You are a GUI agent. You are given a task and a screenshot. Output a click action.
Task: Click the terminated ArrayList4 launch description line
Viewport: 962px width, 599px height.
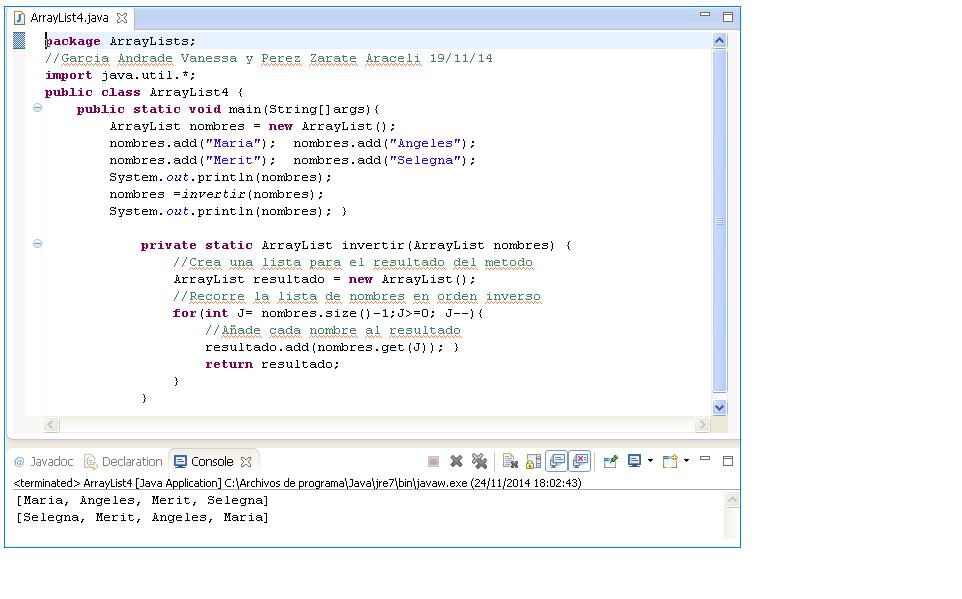[298, 483]
